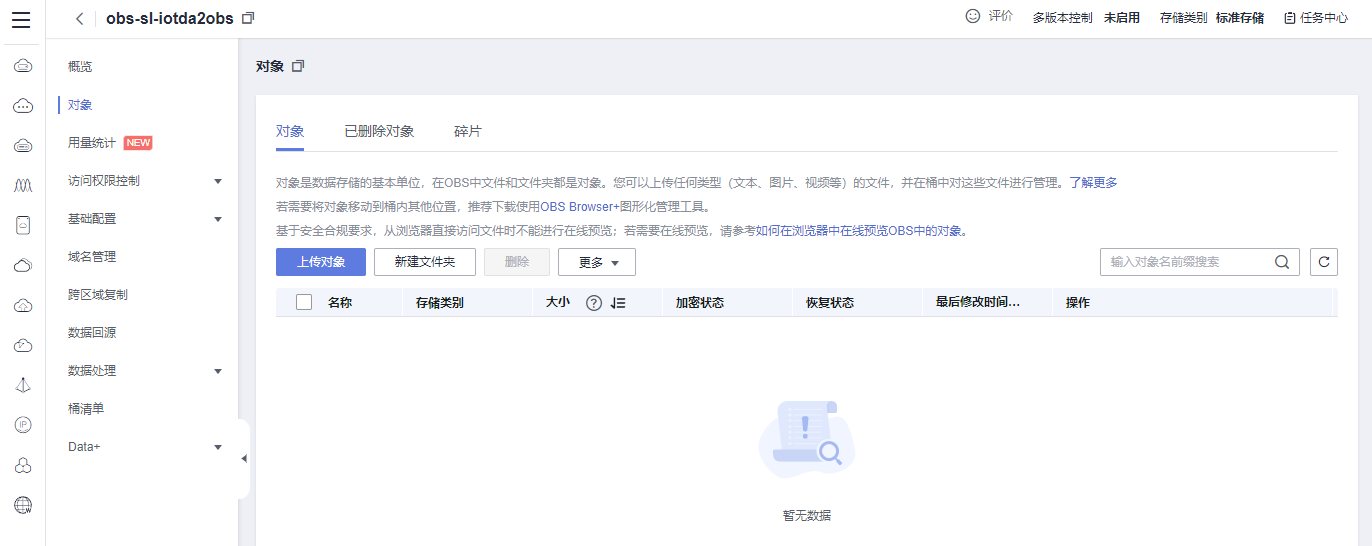Click the 暂无数据 empty state text
The image size is (1372, 546).
pyautogui.click(x=807, y=516)
